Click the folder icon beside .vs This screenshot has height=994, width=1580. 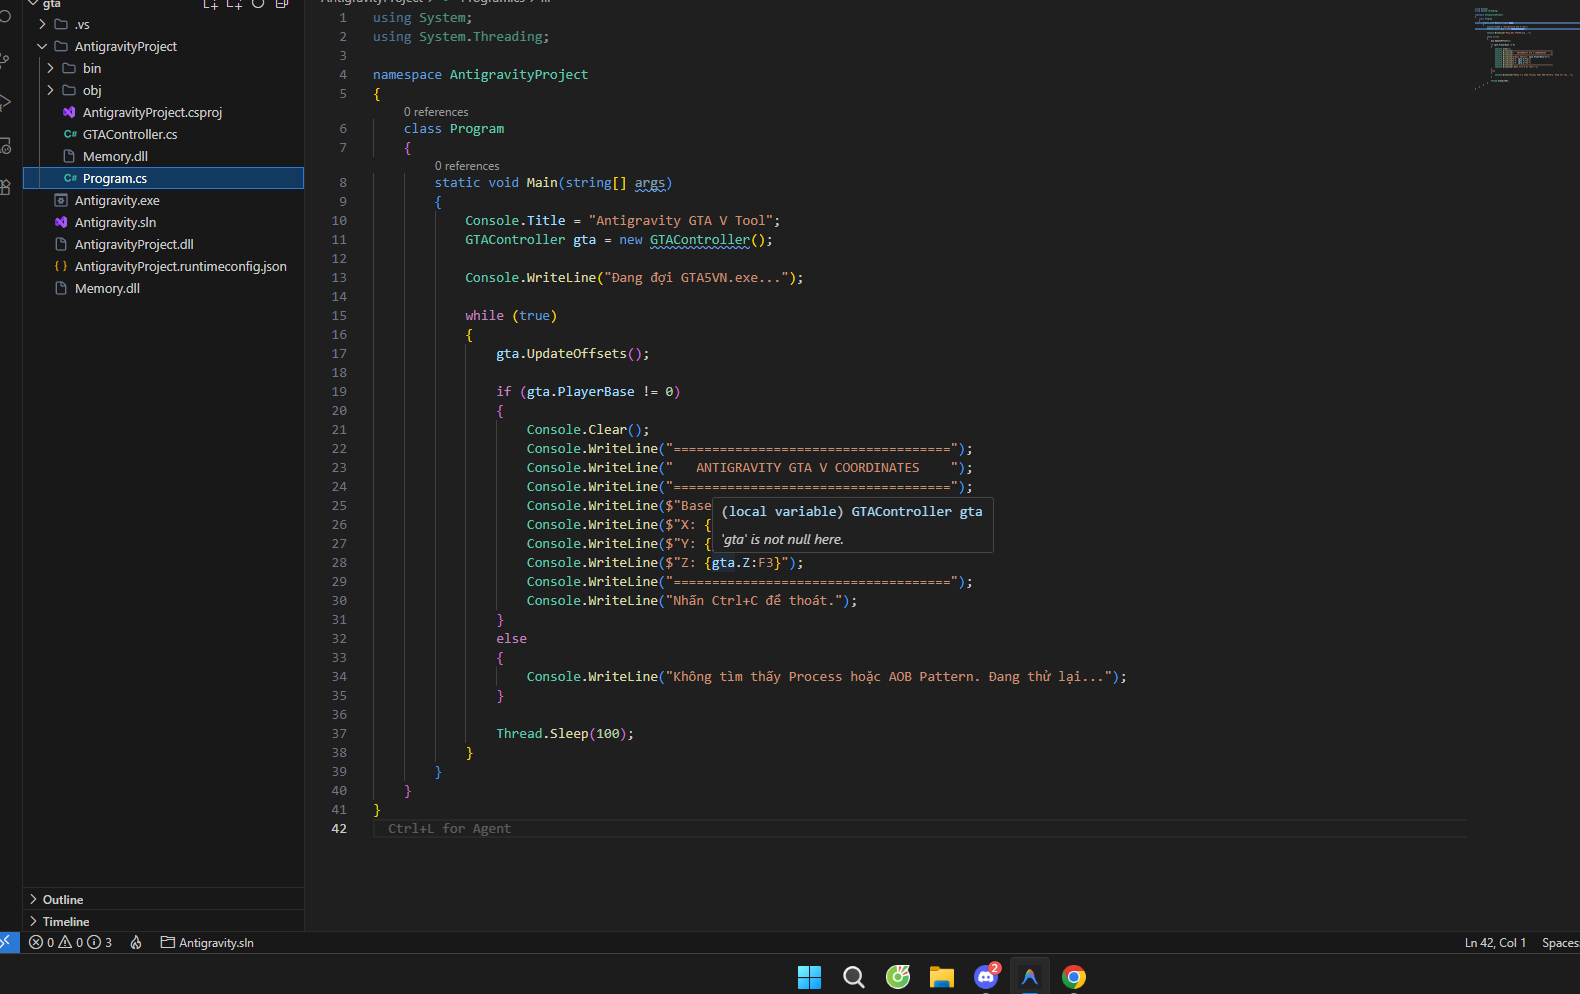(61, 24)
